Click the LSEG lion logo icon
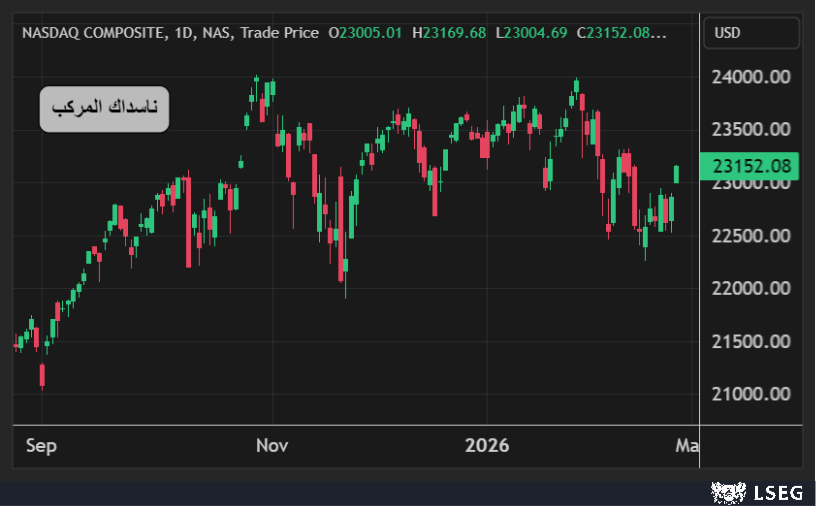Screen dimensions: 816x506 pos(728,491)
